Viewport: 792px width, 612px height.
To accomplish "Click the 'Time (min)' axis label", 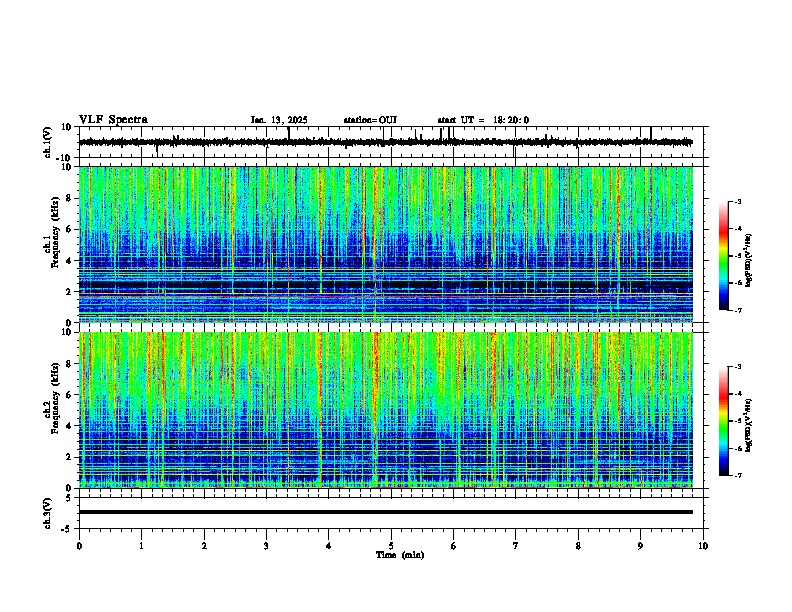I will pyautogui.click(x=400, y=555).
